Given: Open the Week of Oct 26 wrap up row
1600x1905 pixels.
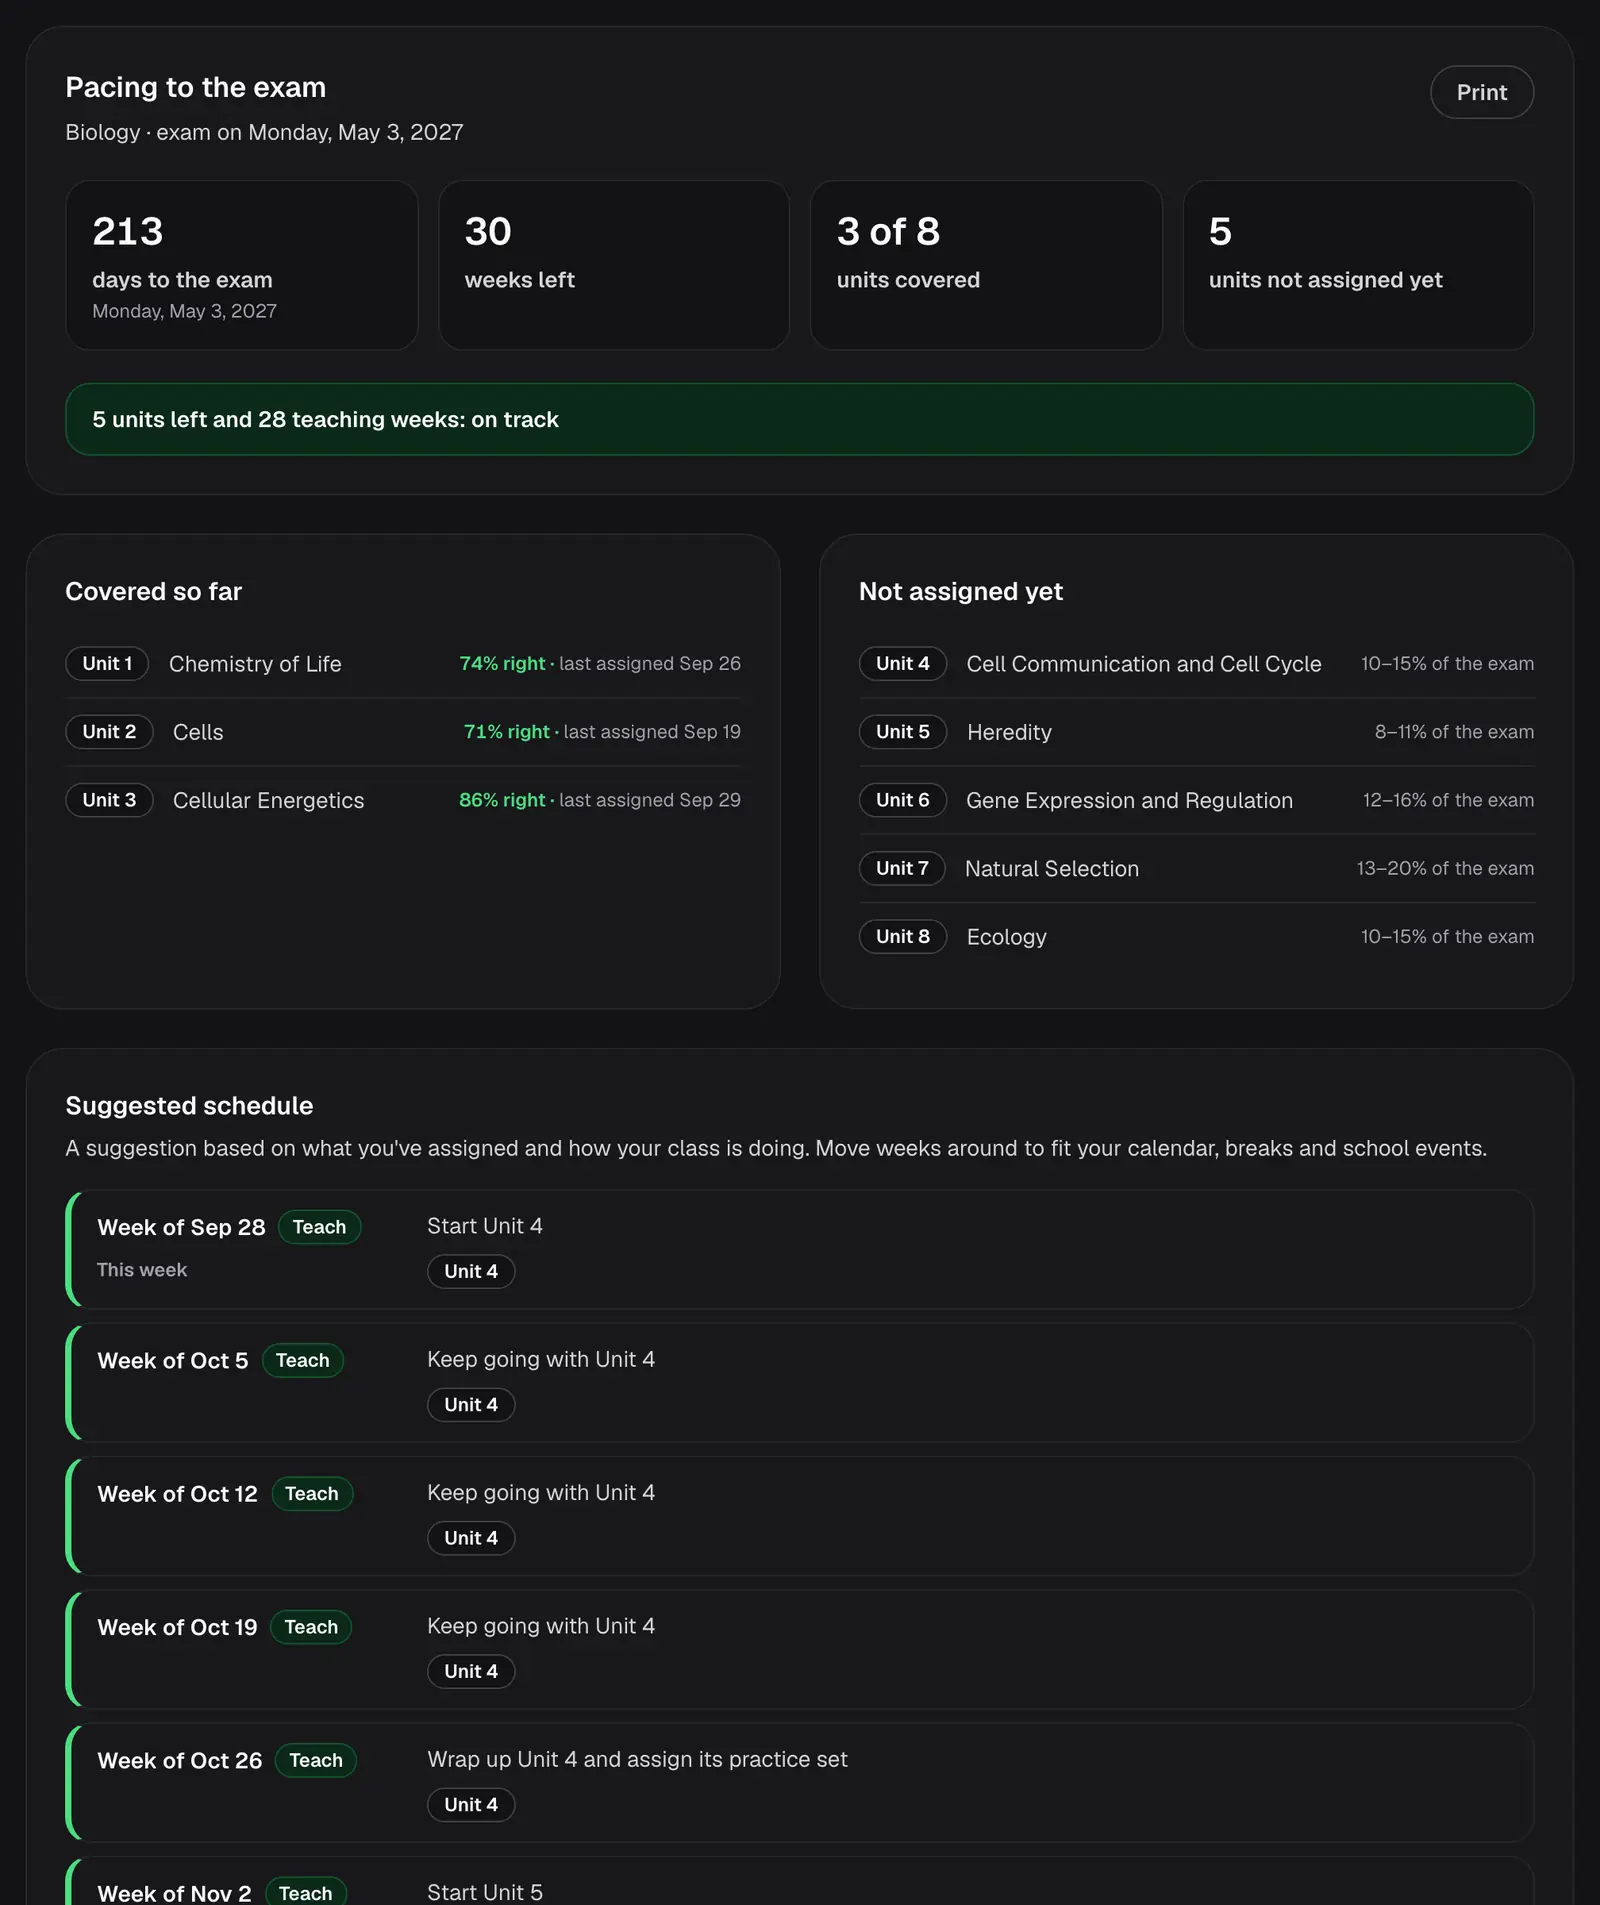Looking at the screenshot, I should (799, 1782).
